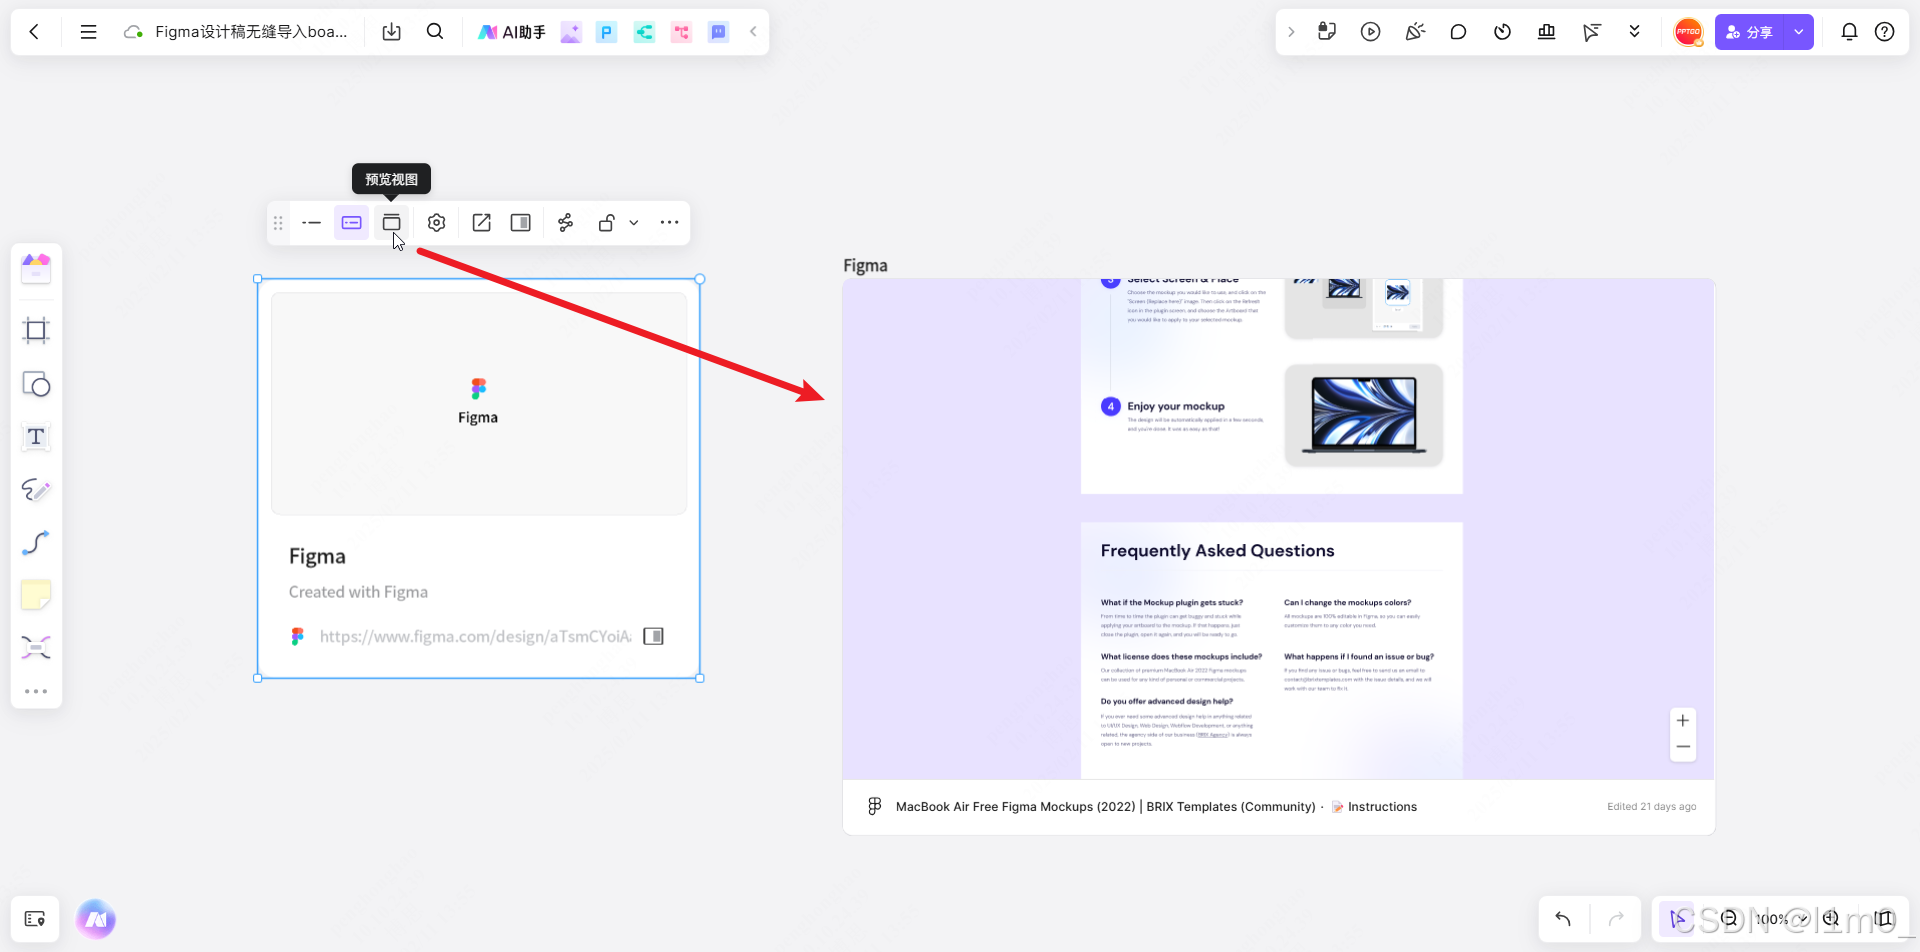This screenshot has height=952, width=1920.
Task: Click the Instructions page label
Action: 1382,807
